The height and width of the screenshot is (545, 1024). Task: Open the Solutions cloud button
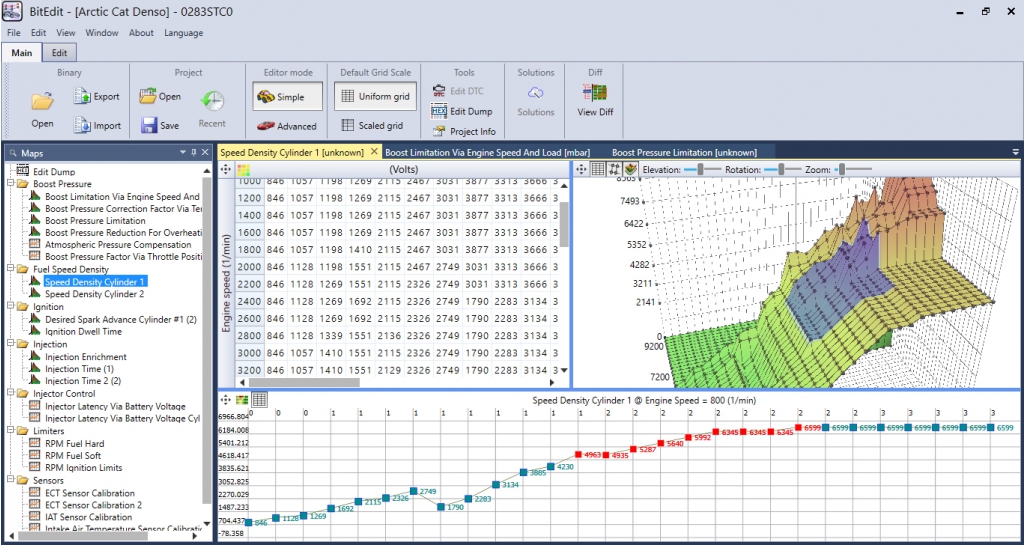[x=536, y=102]
